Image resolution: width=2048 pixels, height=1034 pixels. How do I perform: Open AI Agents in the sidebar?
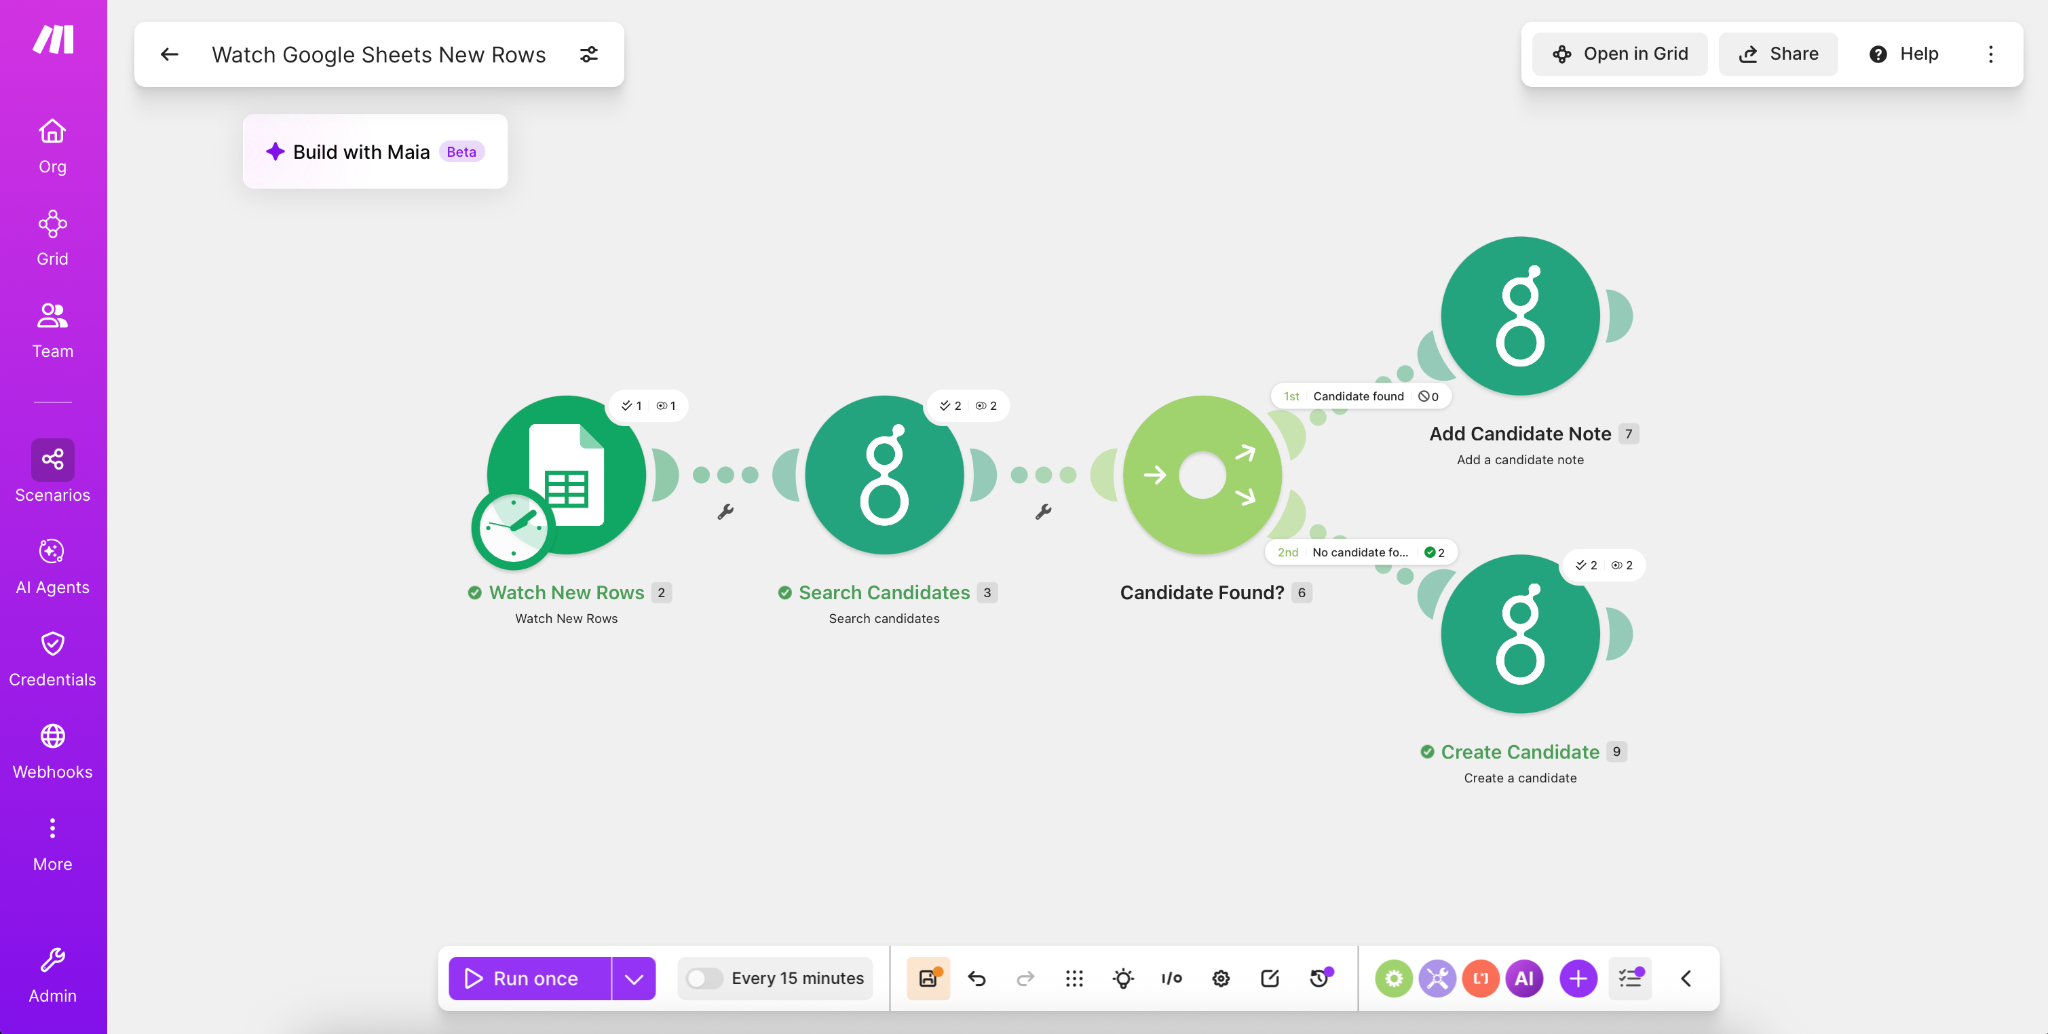point(53,567)
